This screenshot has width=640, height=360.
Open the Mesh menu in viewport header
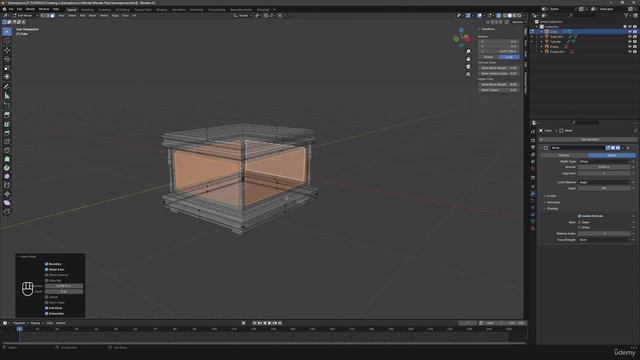point(92,16)
